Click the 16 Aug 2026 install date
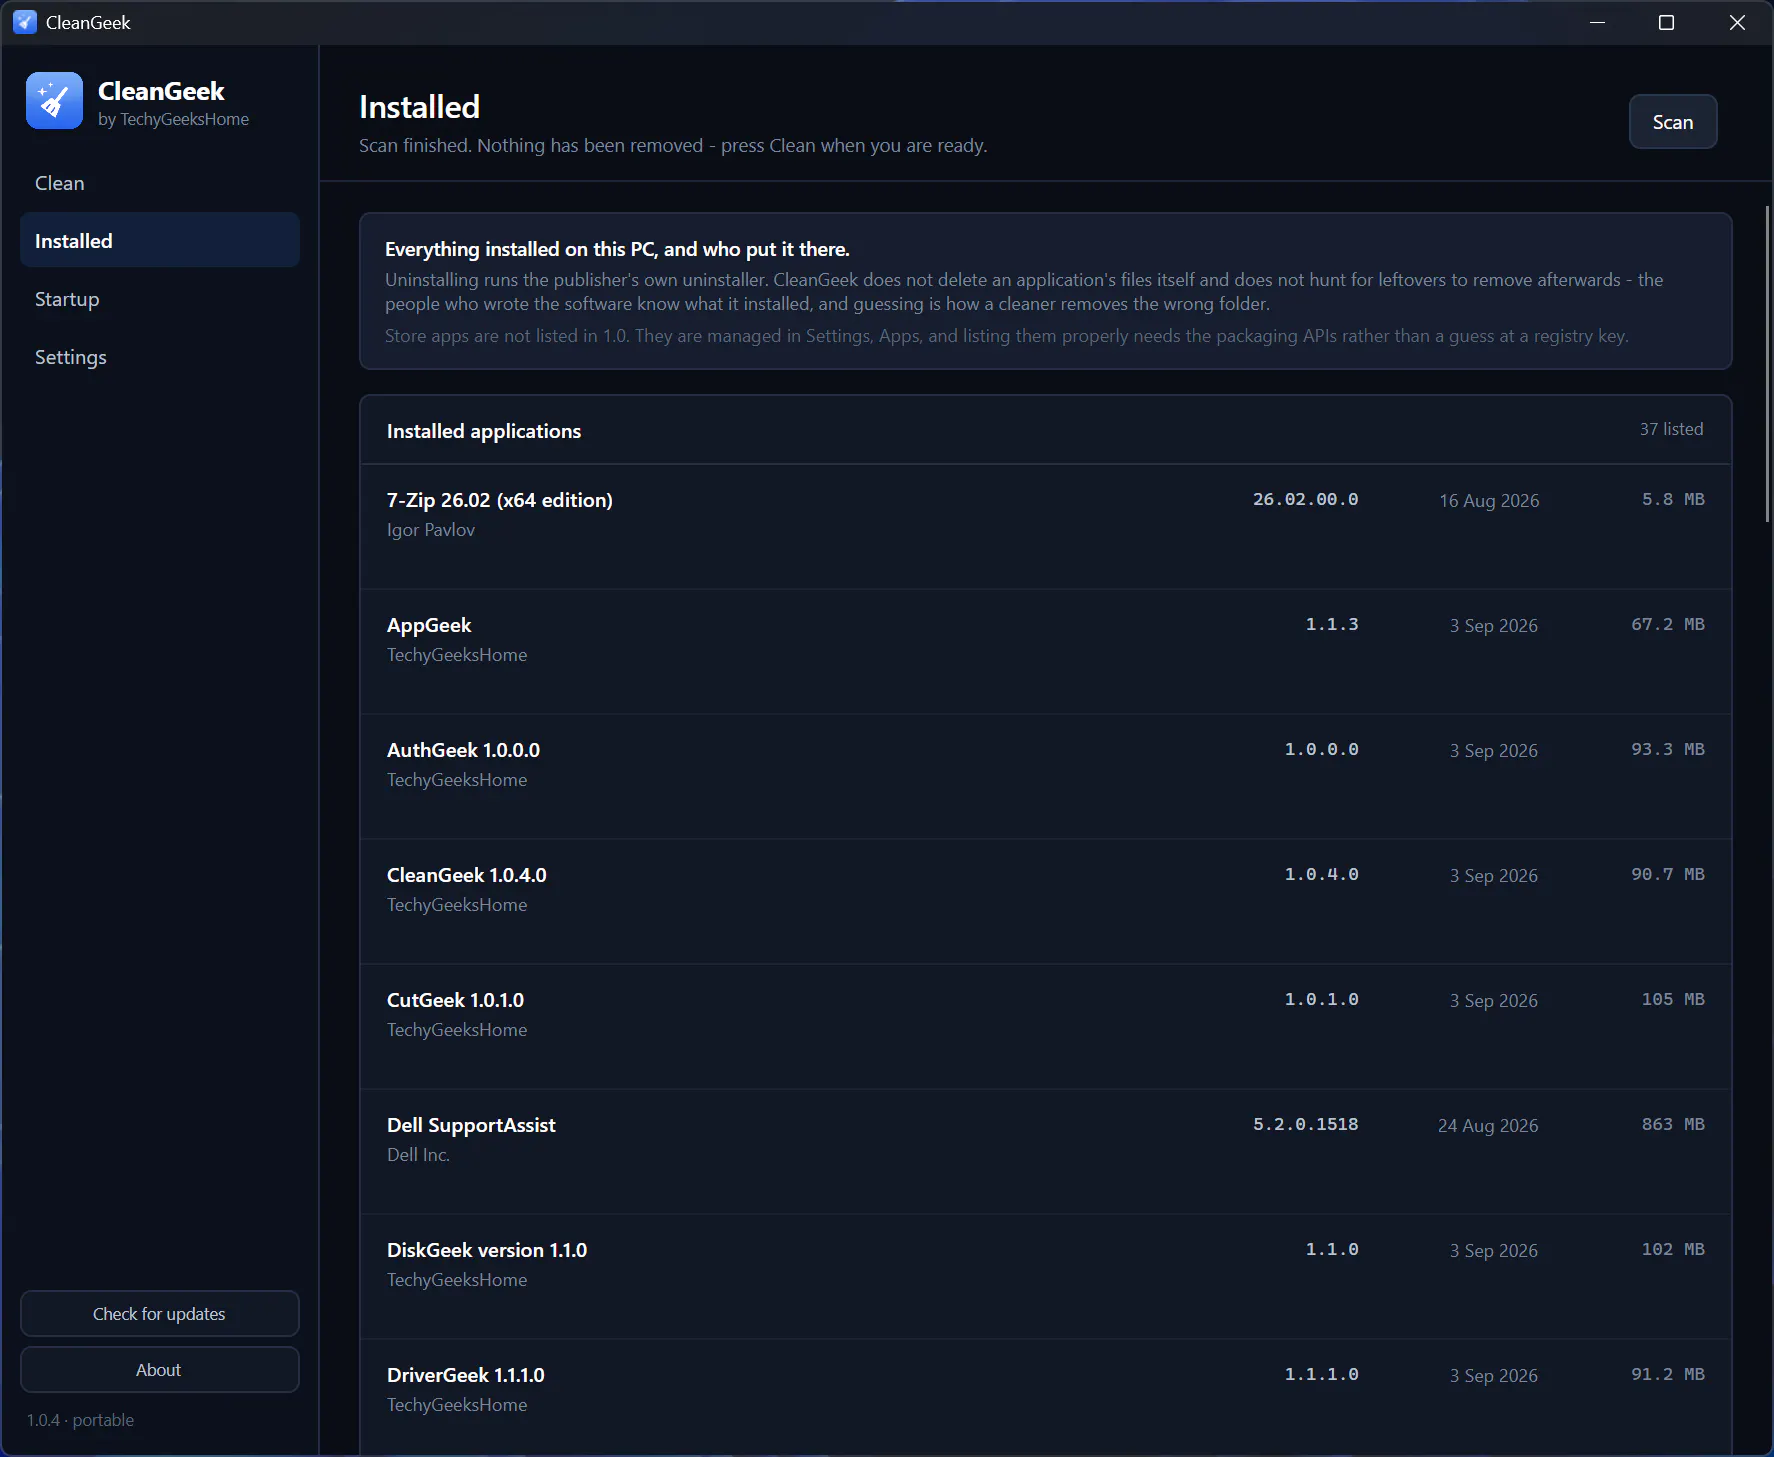1774x1457 pixels. [1489, 500]
